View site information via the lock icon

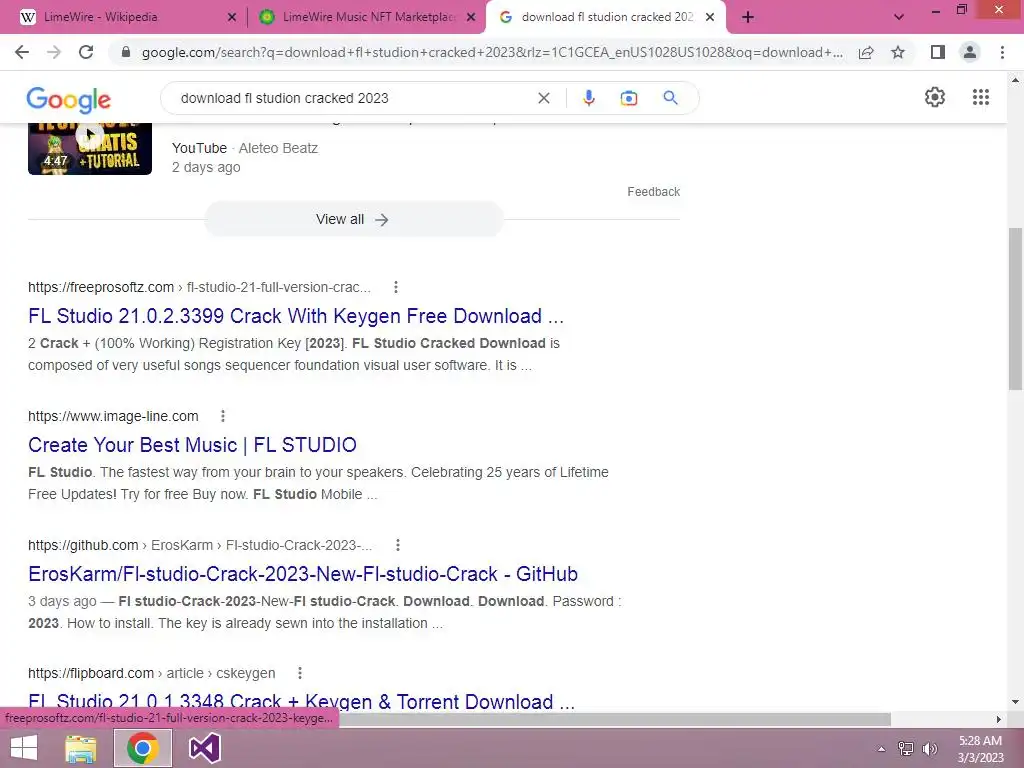coord(126,52)
